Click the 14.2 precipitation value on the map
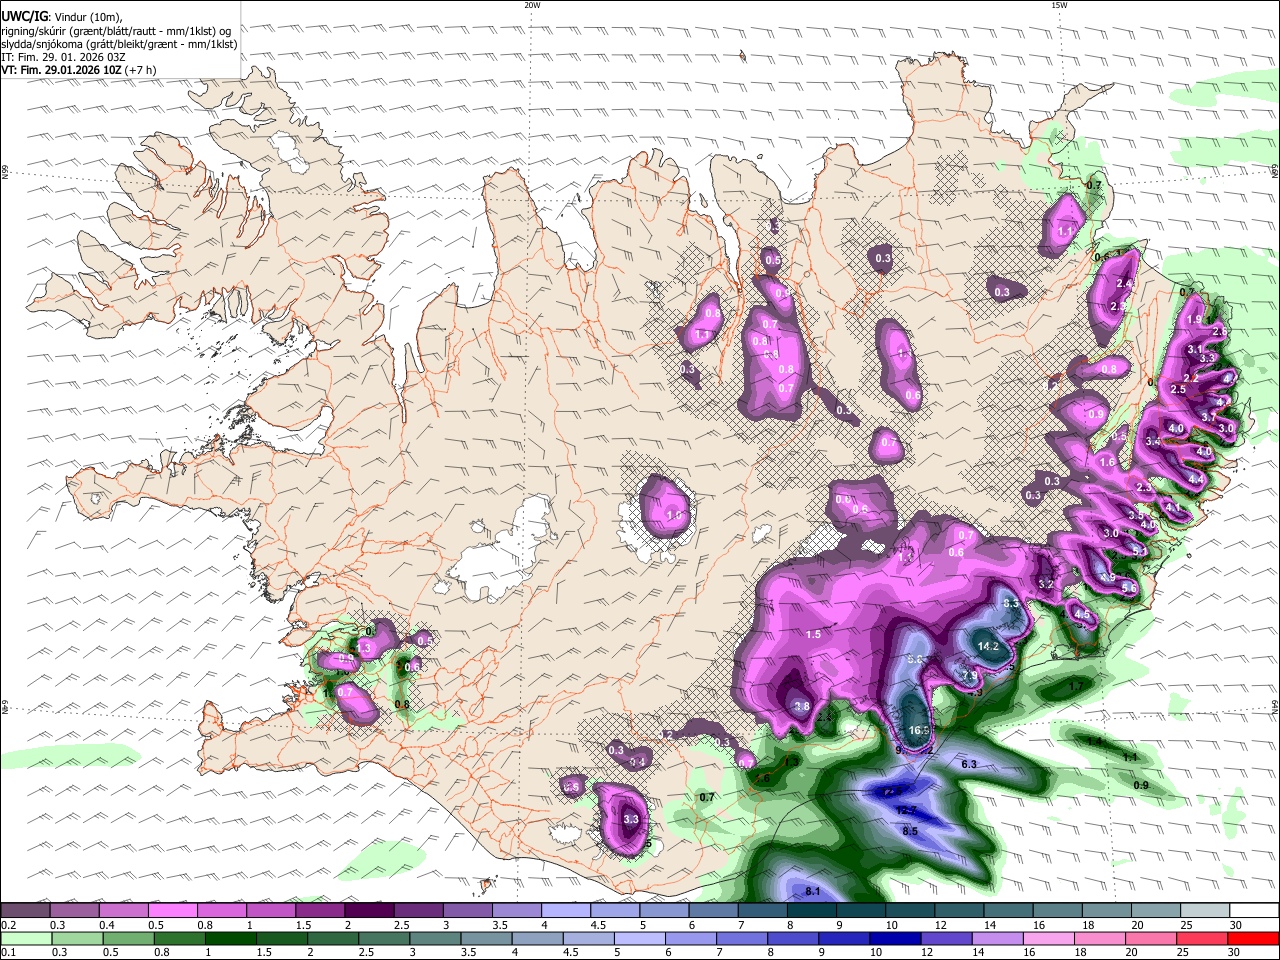Viewport: 1280px width, 960px height. [988, 647]
